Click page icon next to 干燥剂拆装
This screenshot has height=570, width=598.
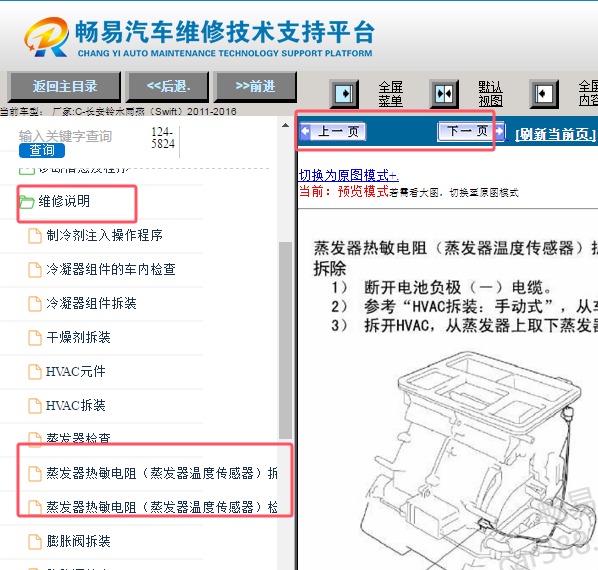coord(35,338)
